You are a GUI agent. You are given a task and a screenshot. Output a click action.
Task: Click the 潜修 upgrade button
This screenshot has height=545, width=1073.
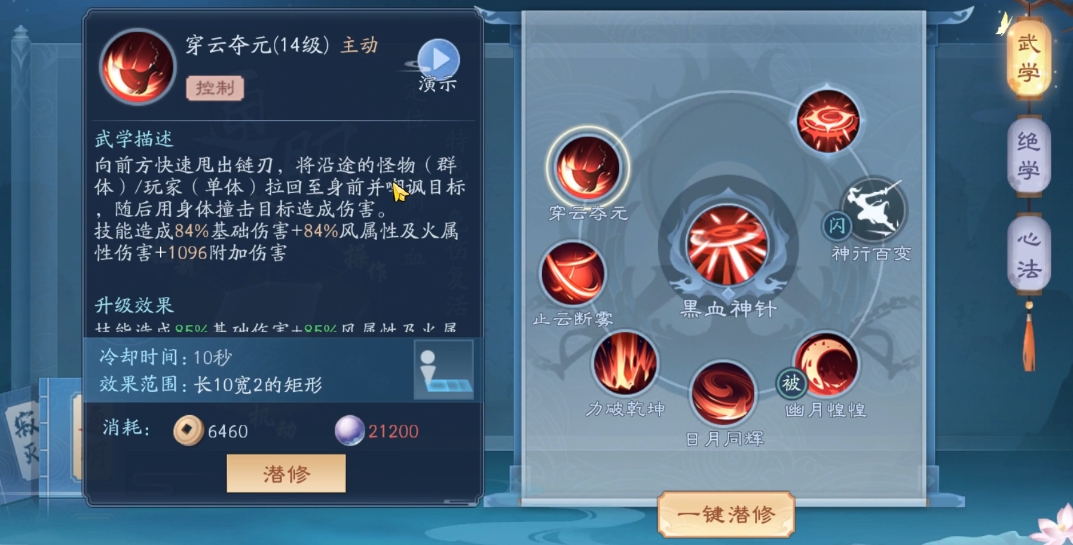click(x=286, y=474)
